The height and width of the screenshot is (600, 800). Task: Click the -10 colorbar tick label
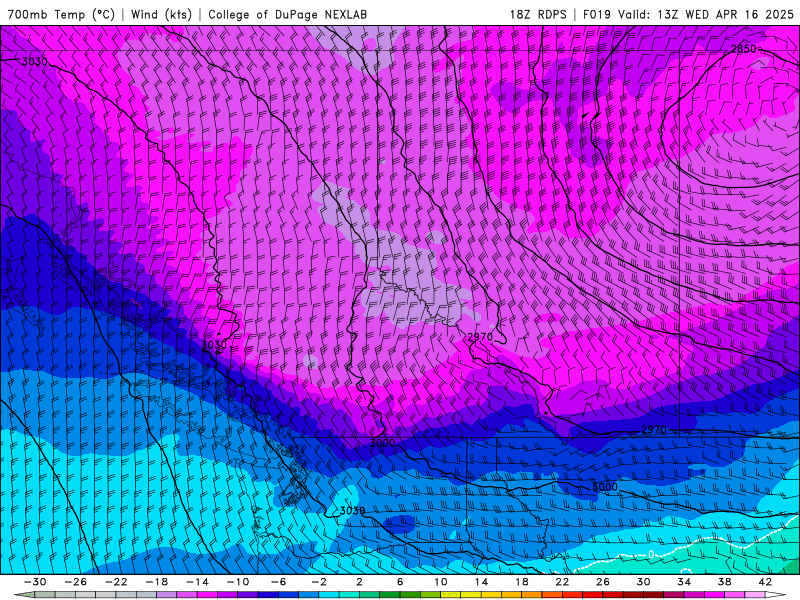pyautogui.click(x=238, y=582)
